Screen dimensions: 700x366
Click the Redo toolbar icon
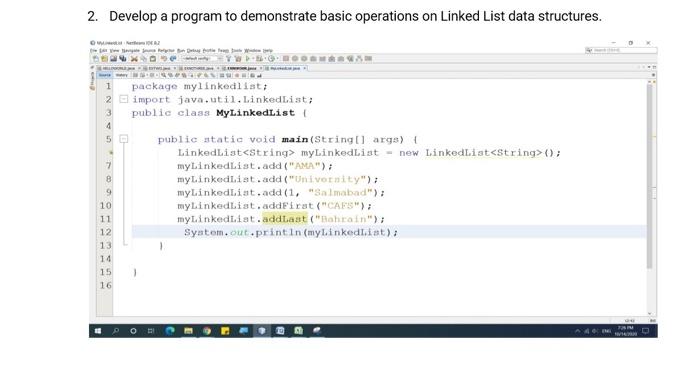(173, 58)
